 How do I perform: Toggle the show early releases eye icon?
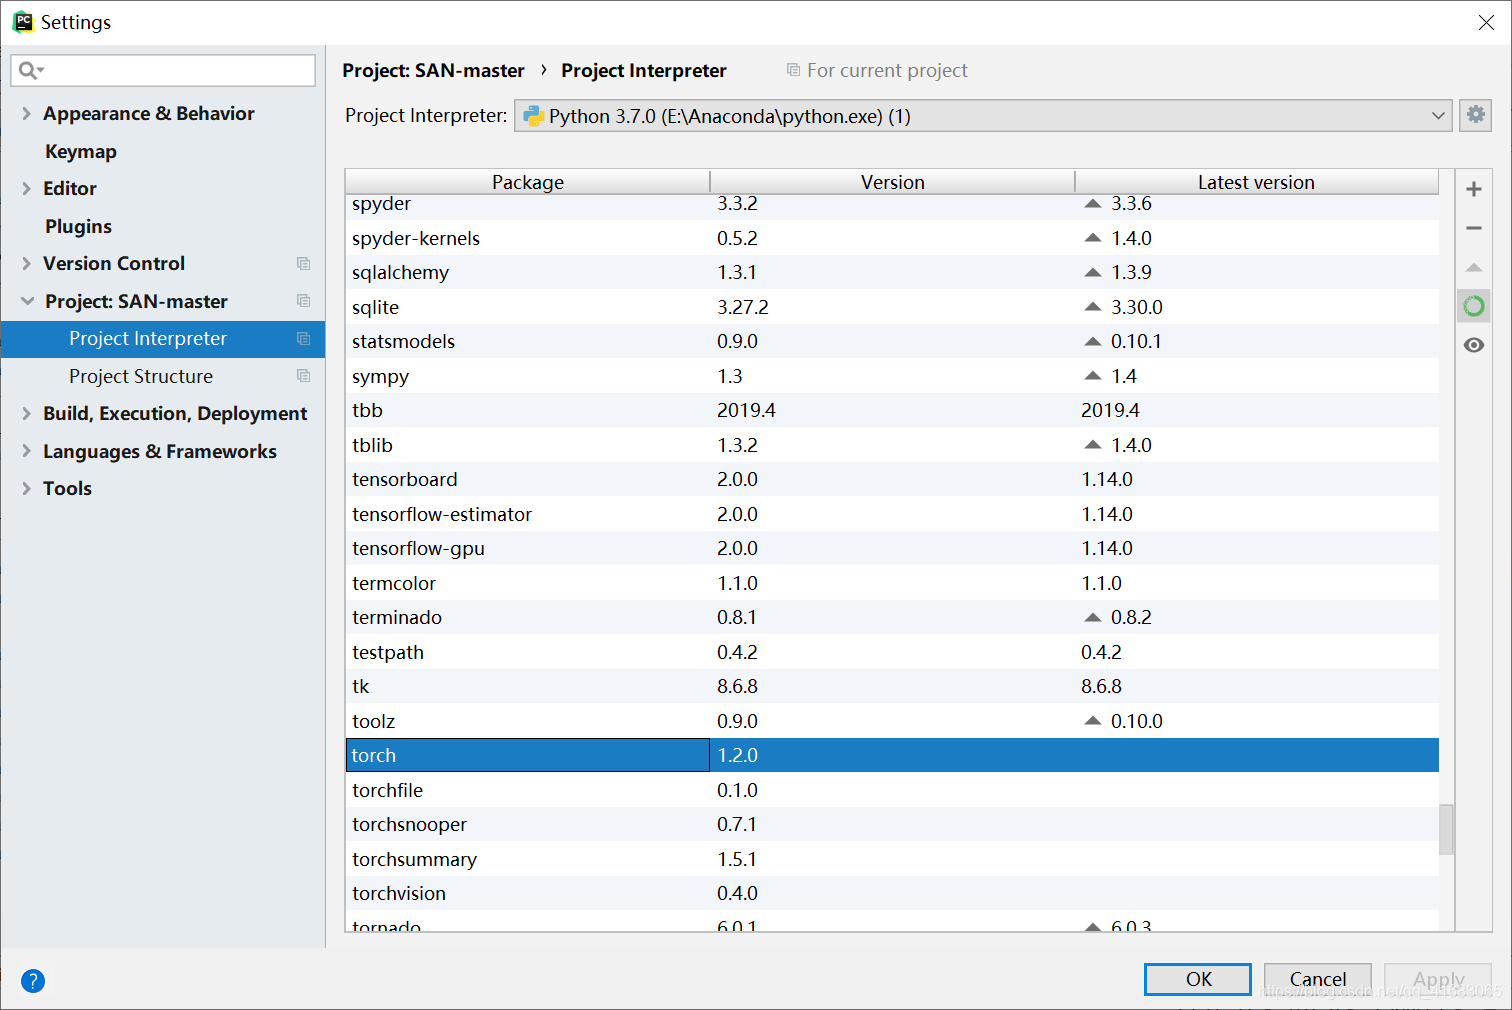pyautogui.click(x=1473, y=345)
